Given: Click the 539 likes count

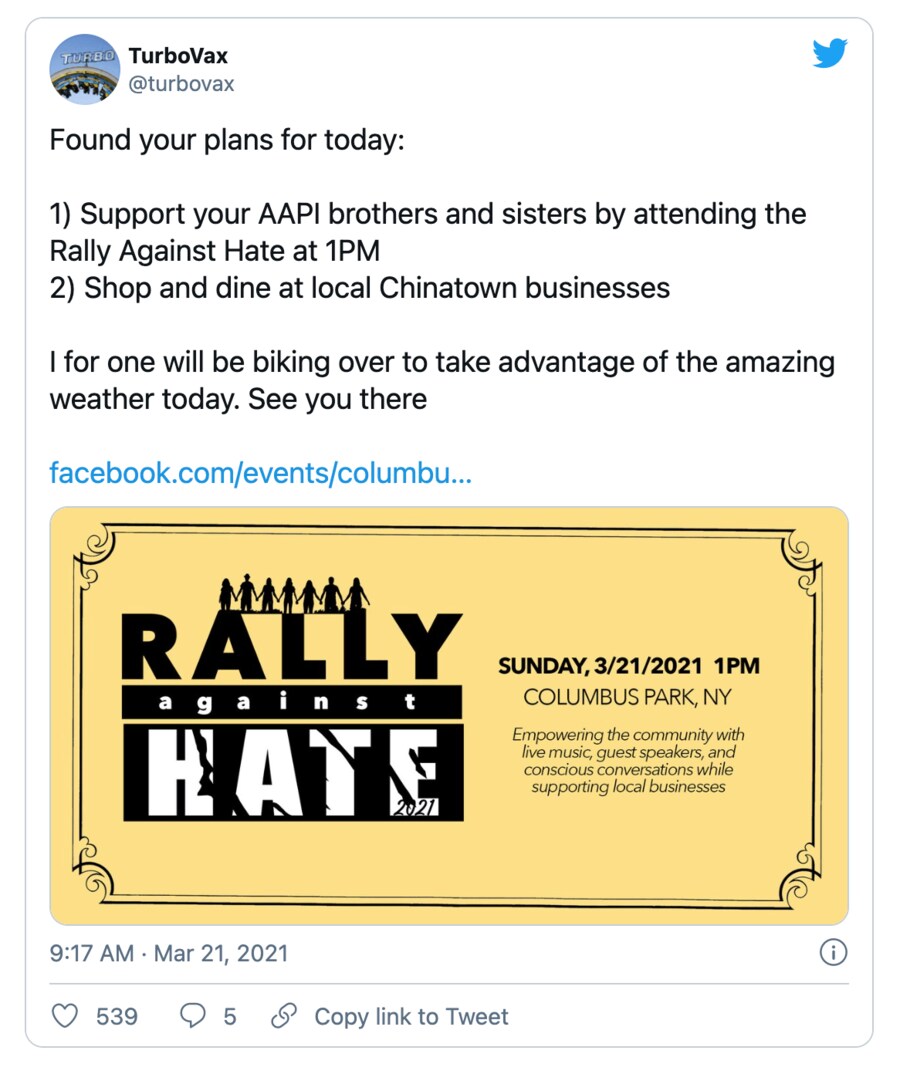Looking at the screenshot, I should (x=117, y=1016).
